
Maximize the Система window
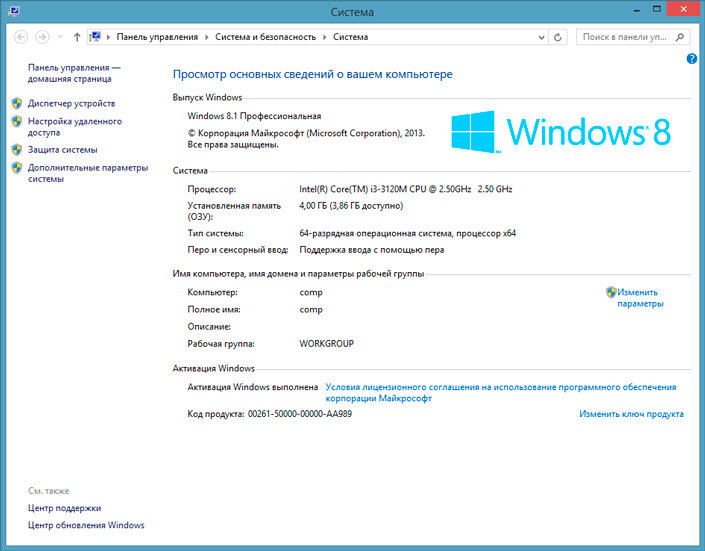click(x=657, y=9)
